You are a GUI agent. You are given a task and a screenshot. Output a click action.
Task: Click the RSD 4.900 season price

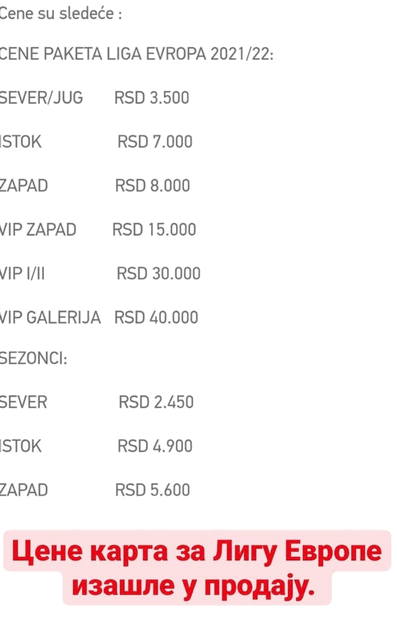point(155,446)
